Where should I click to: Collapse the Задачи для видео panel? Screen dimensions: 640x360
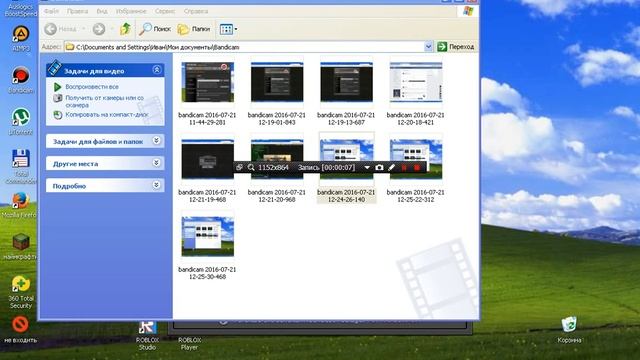(157, 70)
